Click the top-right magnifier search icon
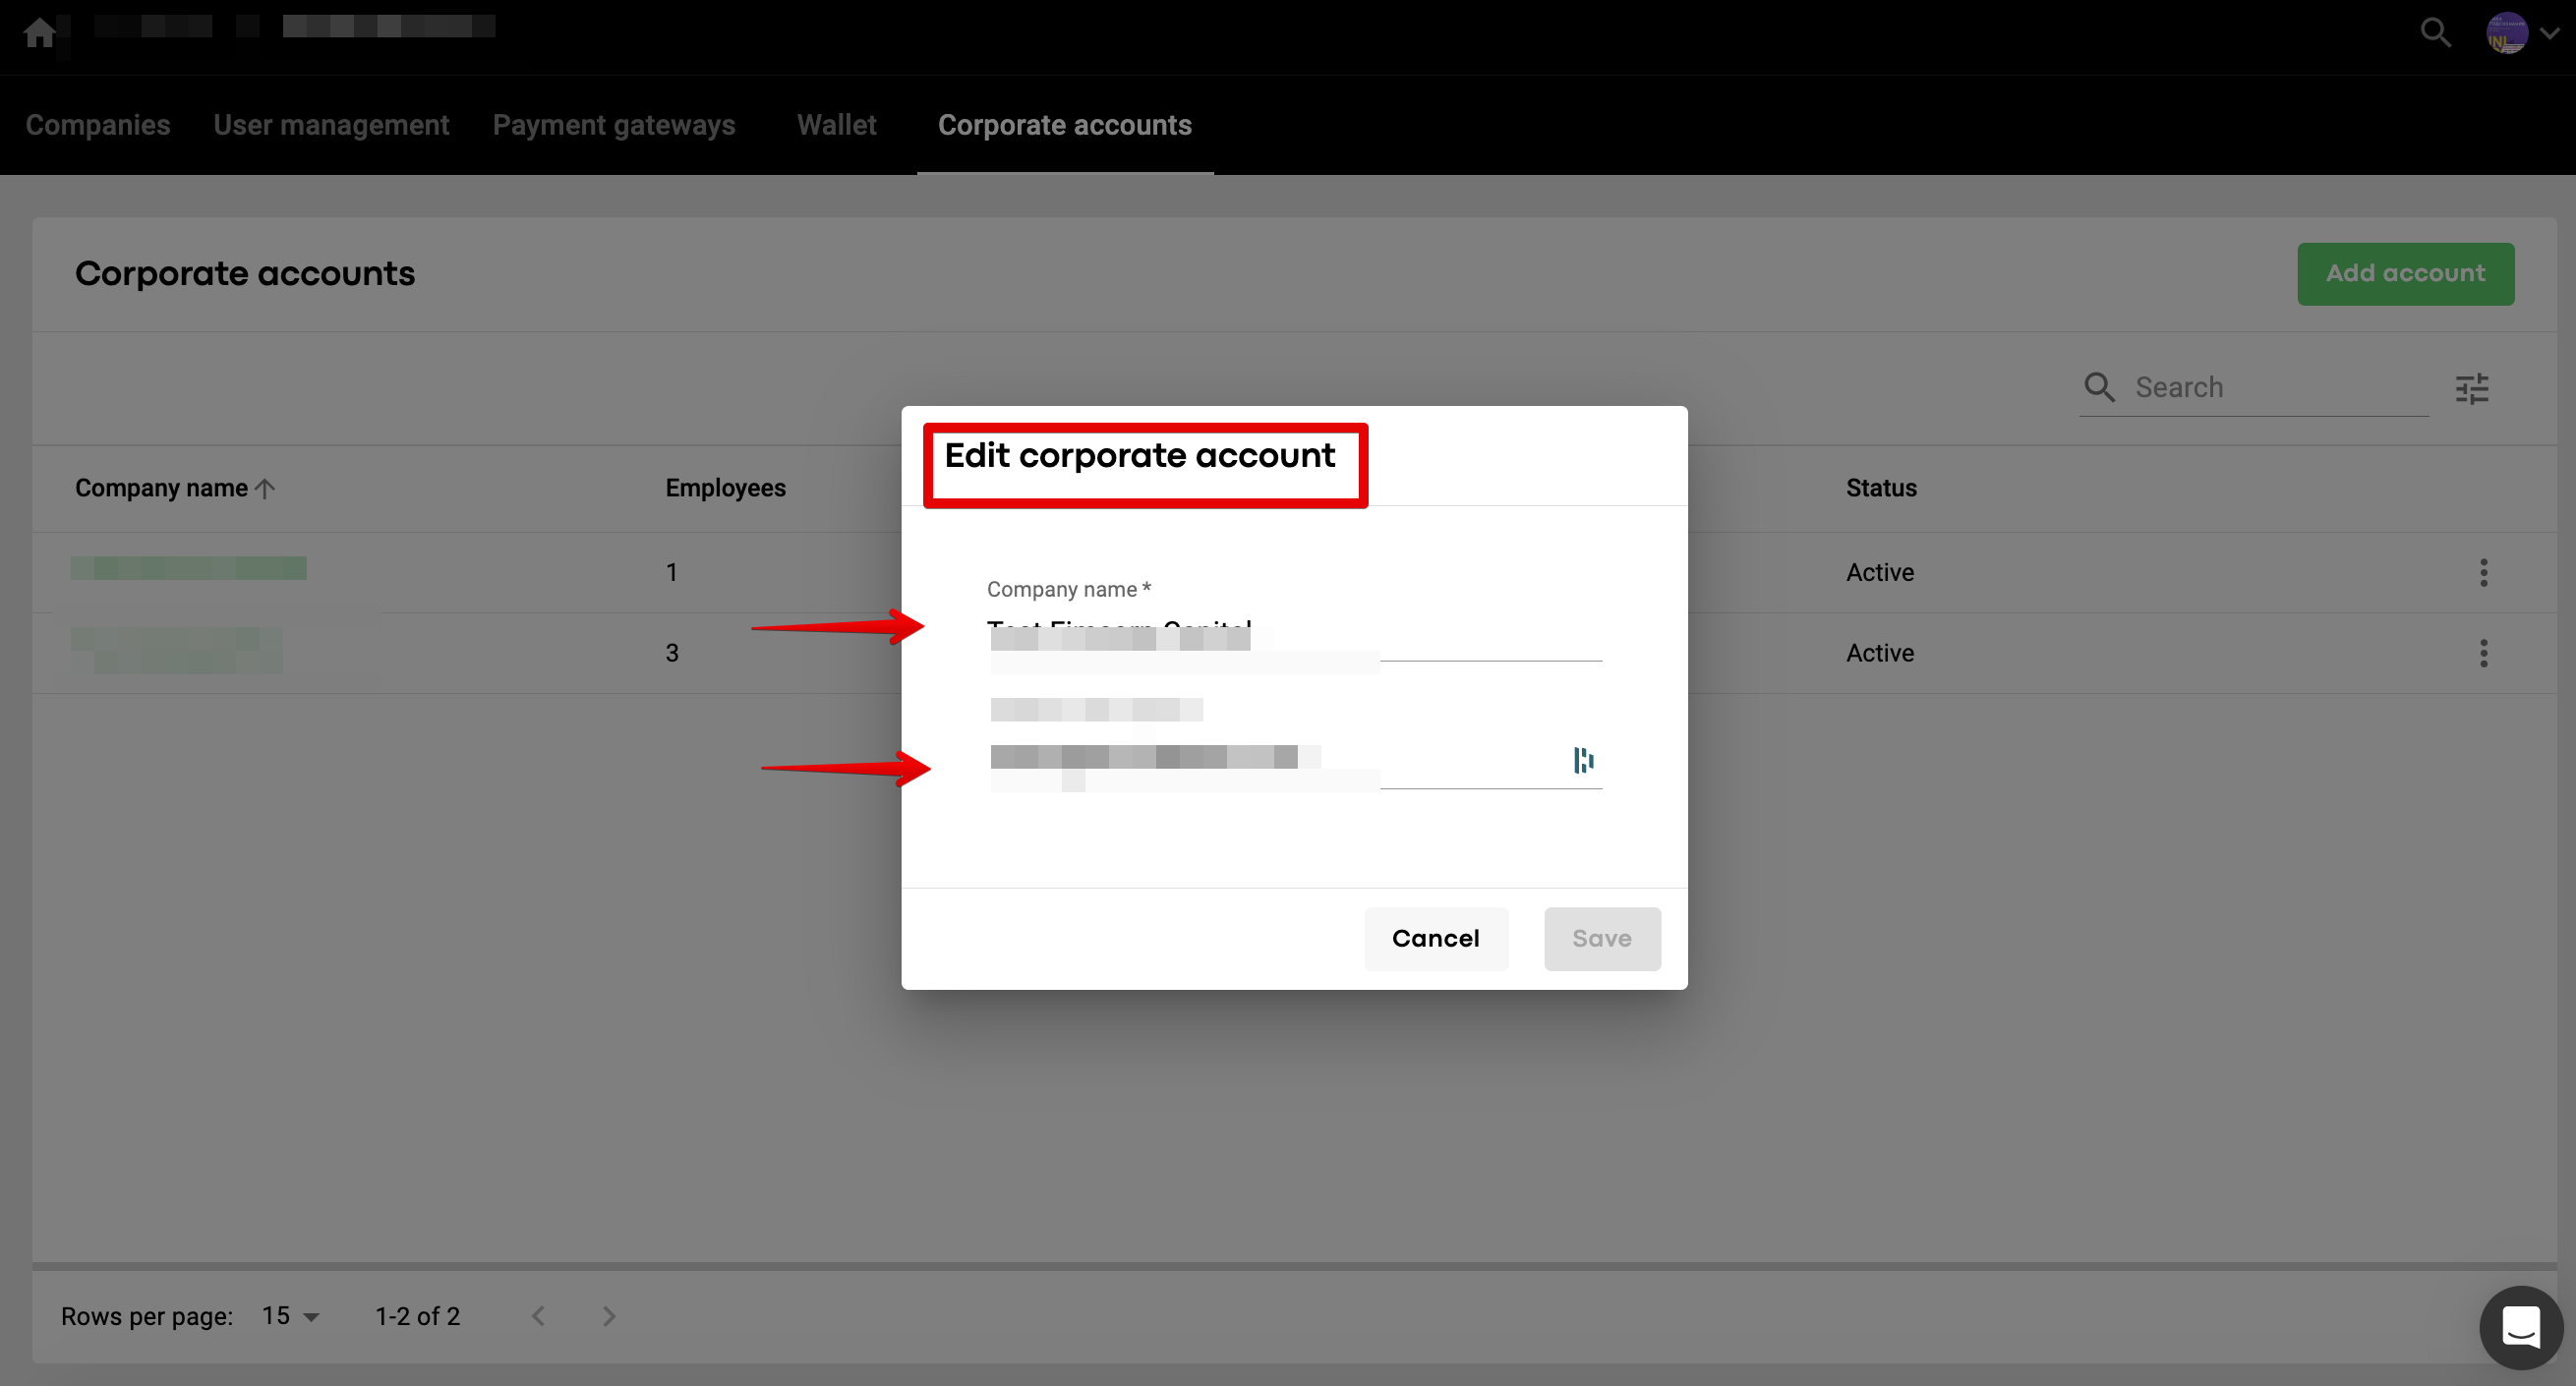This screenshot has width=2576, height=1386. click(2435, 33)
